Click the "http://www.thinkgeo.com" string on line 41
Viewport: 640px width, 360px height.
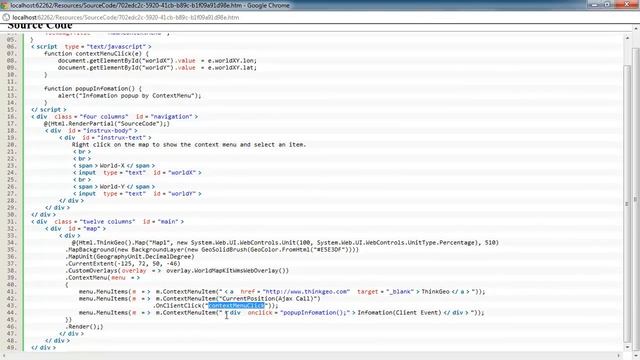(x=307, y=291)
